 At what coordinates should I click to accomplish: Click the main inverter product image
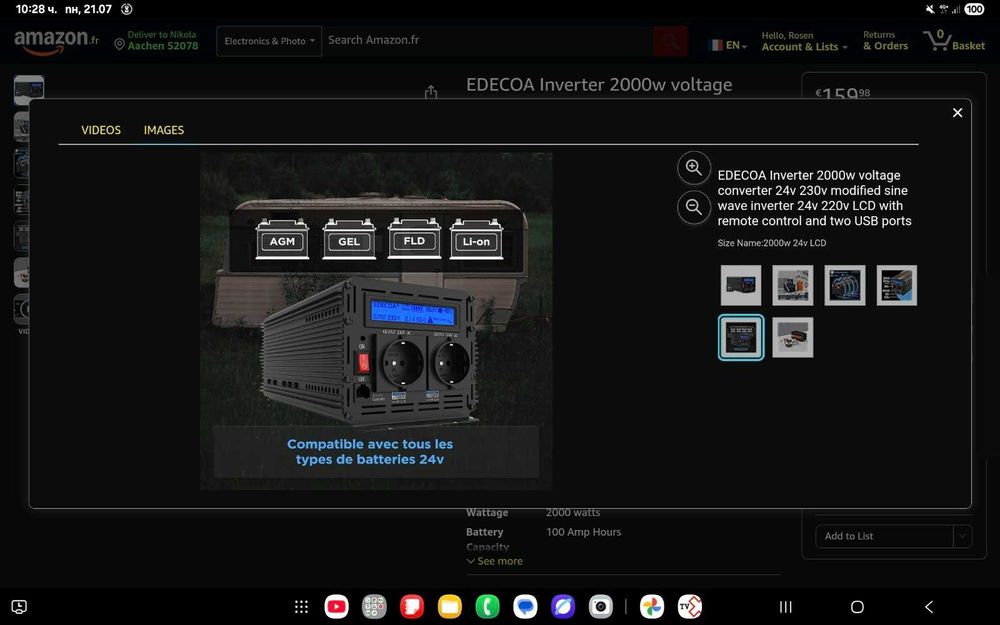coord(376,321)
